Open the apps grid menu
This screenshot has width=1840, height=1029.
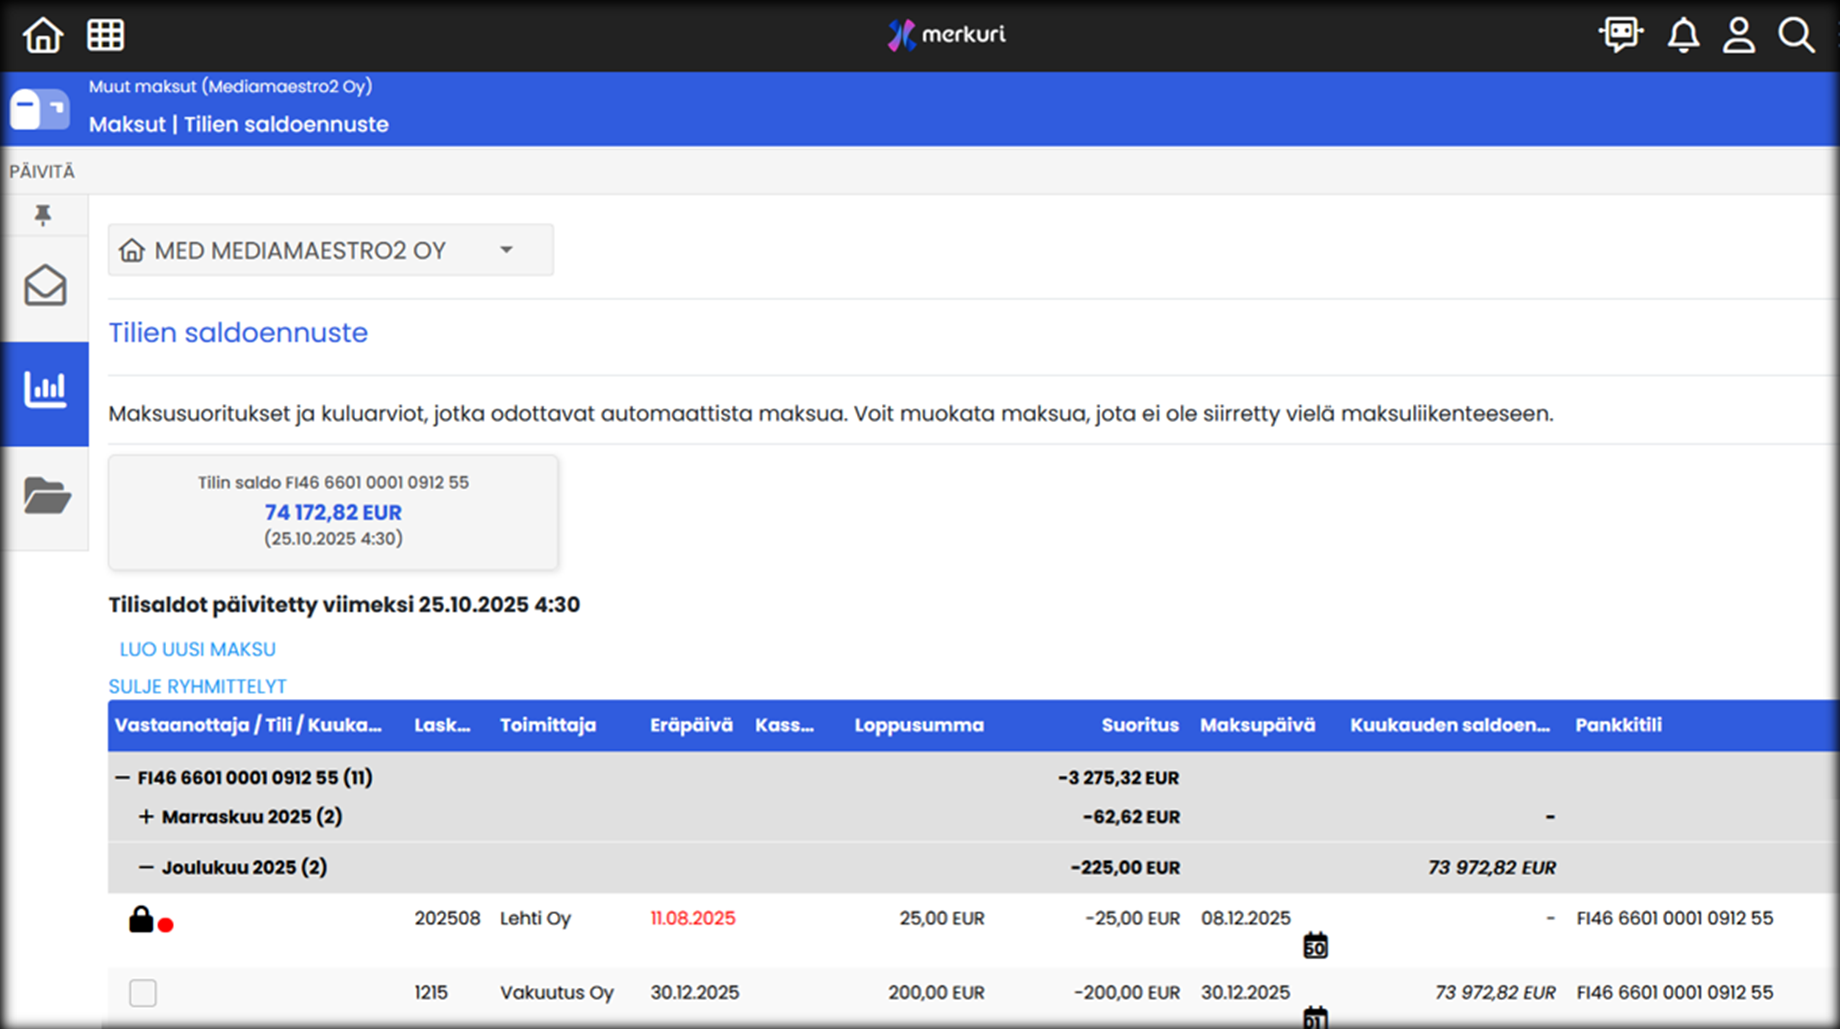(x=105, y=35)
